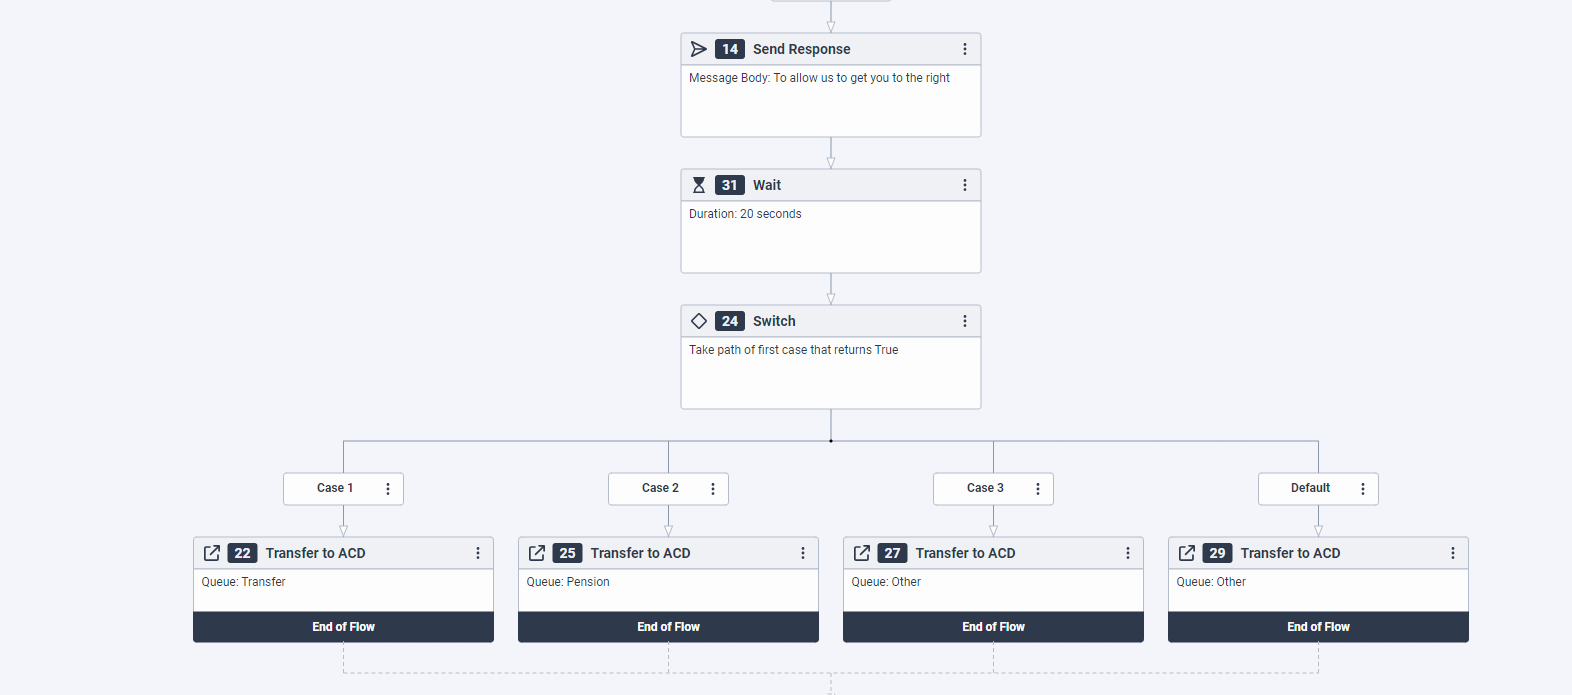The image size is (1572, 695).
Task: Open the Wait action's kebab menu
Action: tap(965, 185)
